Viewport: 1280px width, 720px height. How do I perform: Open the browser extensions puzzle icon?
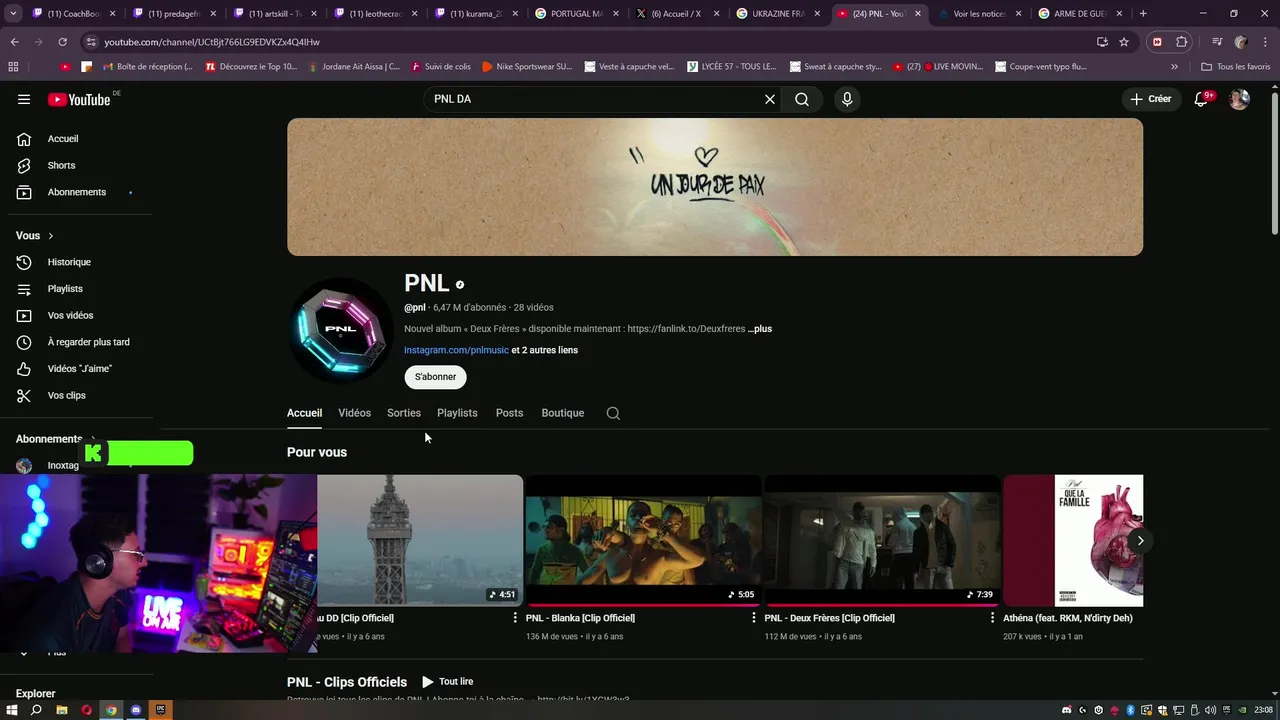coord(1181,42)
